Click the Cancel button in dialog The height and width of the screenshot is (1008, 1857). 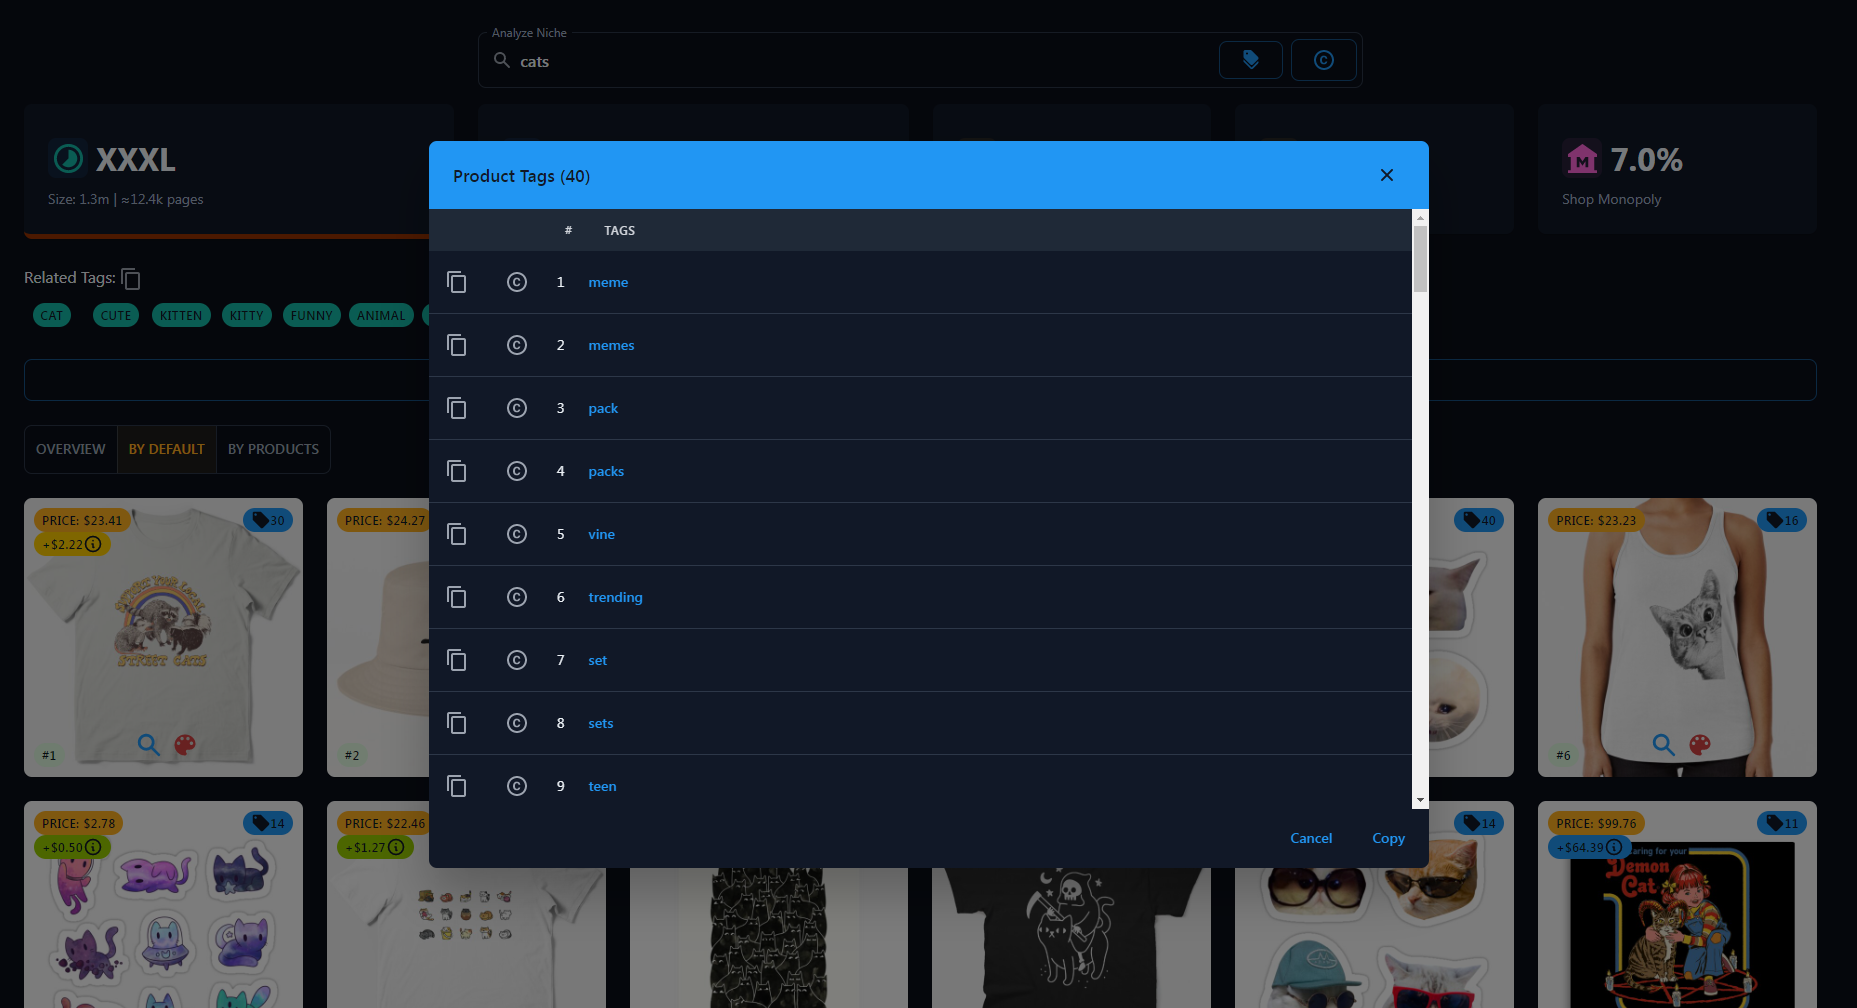(x=1311, y=838)
